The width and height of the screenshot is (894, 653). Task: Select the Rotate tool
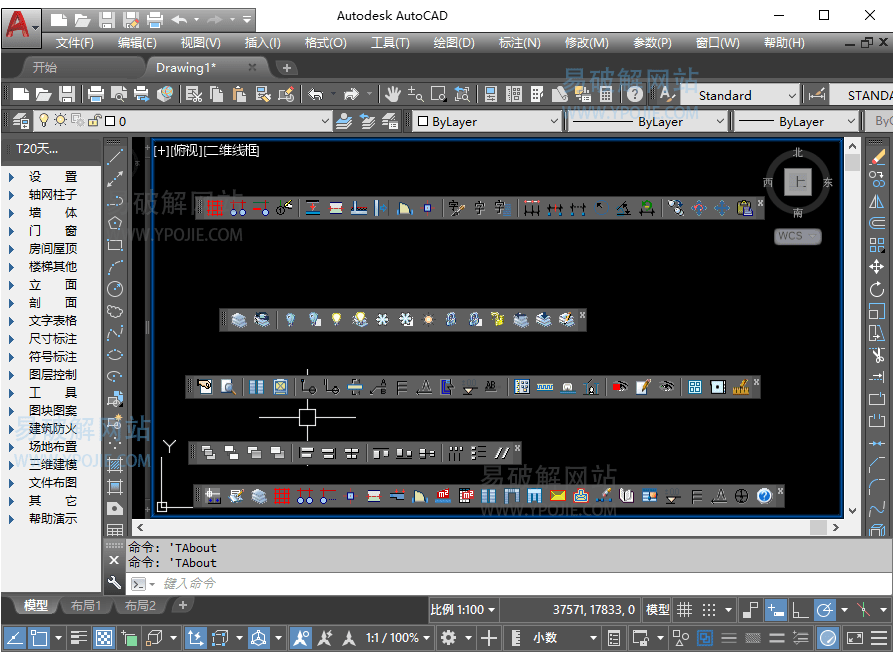tap(877, 289)
